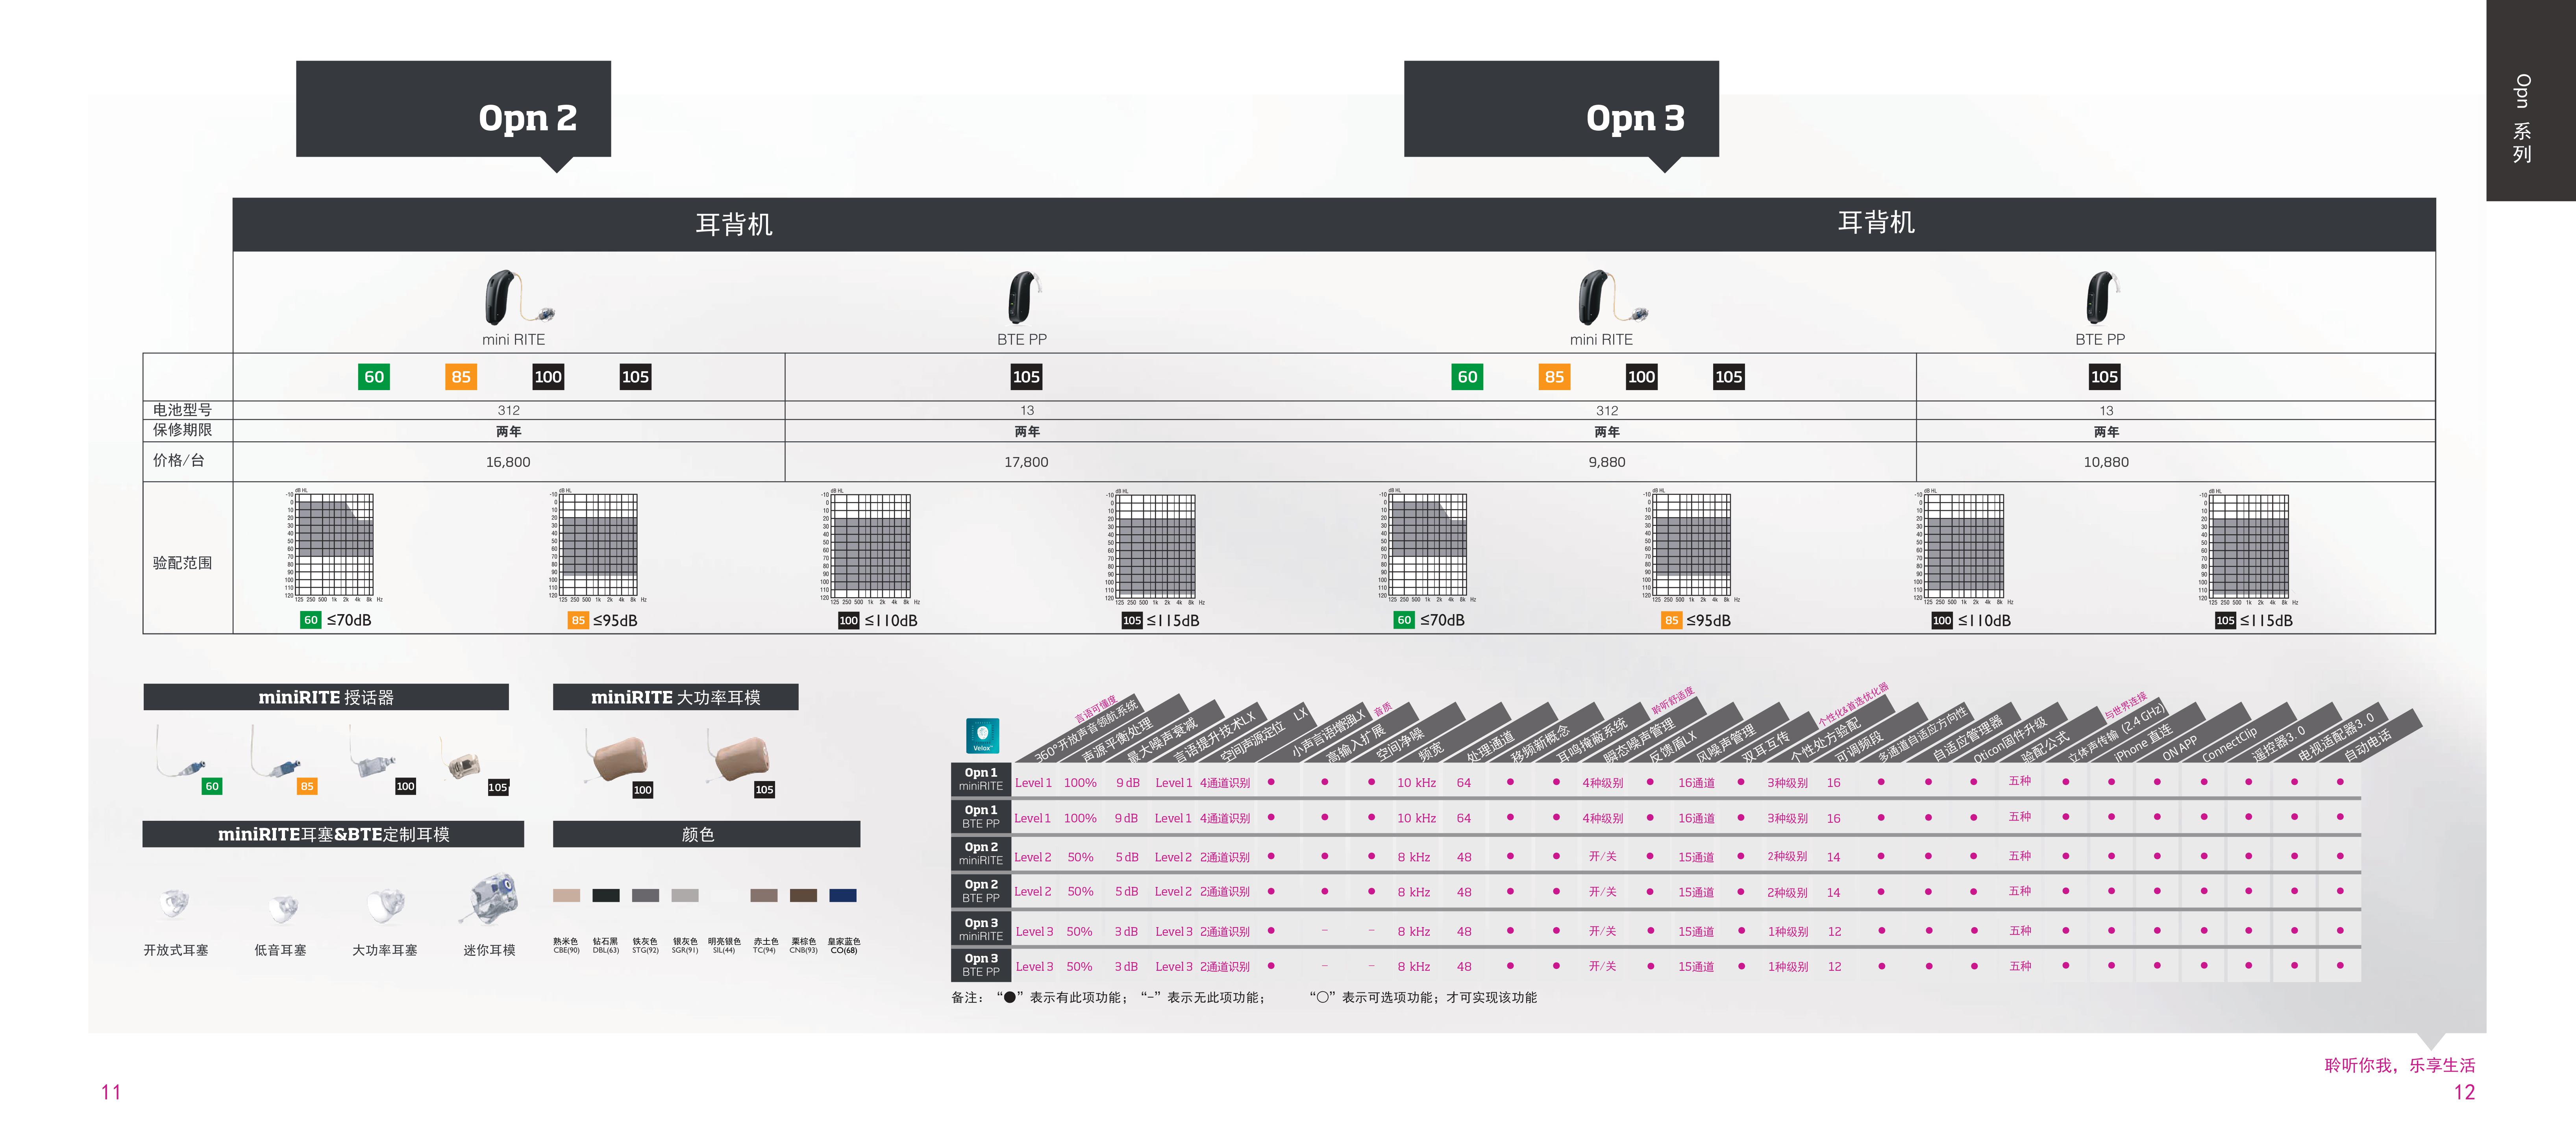Click the green 60 badge under Opn 2 mini RITE
This screenshot has width=2576, height=1144.
tap(373, 377)
